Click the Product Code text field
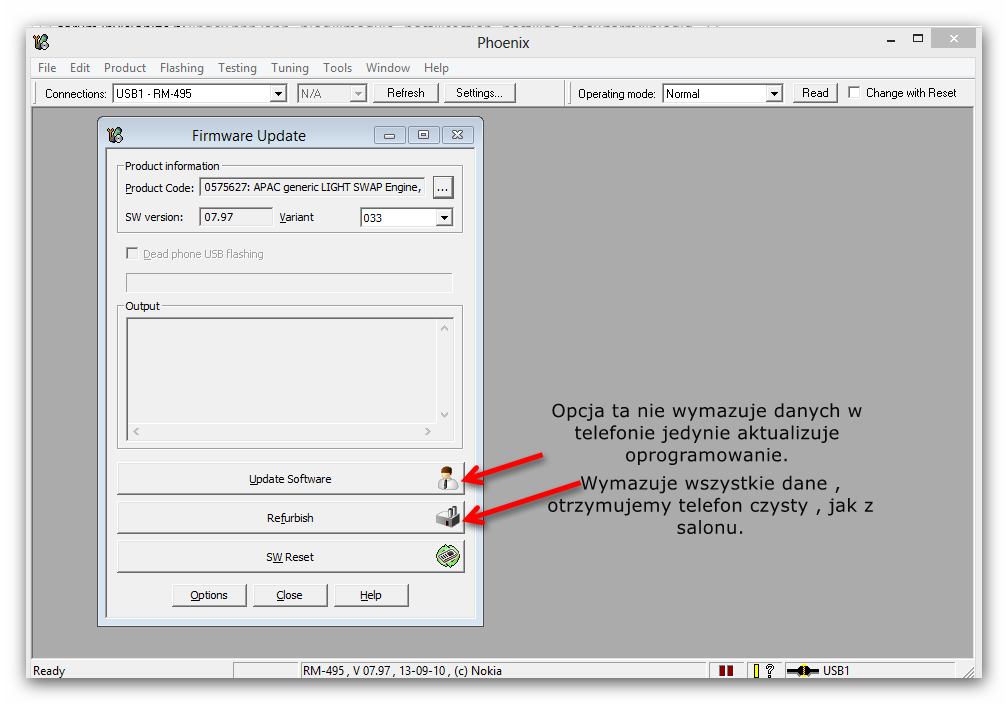The image size is (1008, 704). click(313, 187)
